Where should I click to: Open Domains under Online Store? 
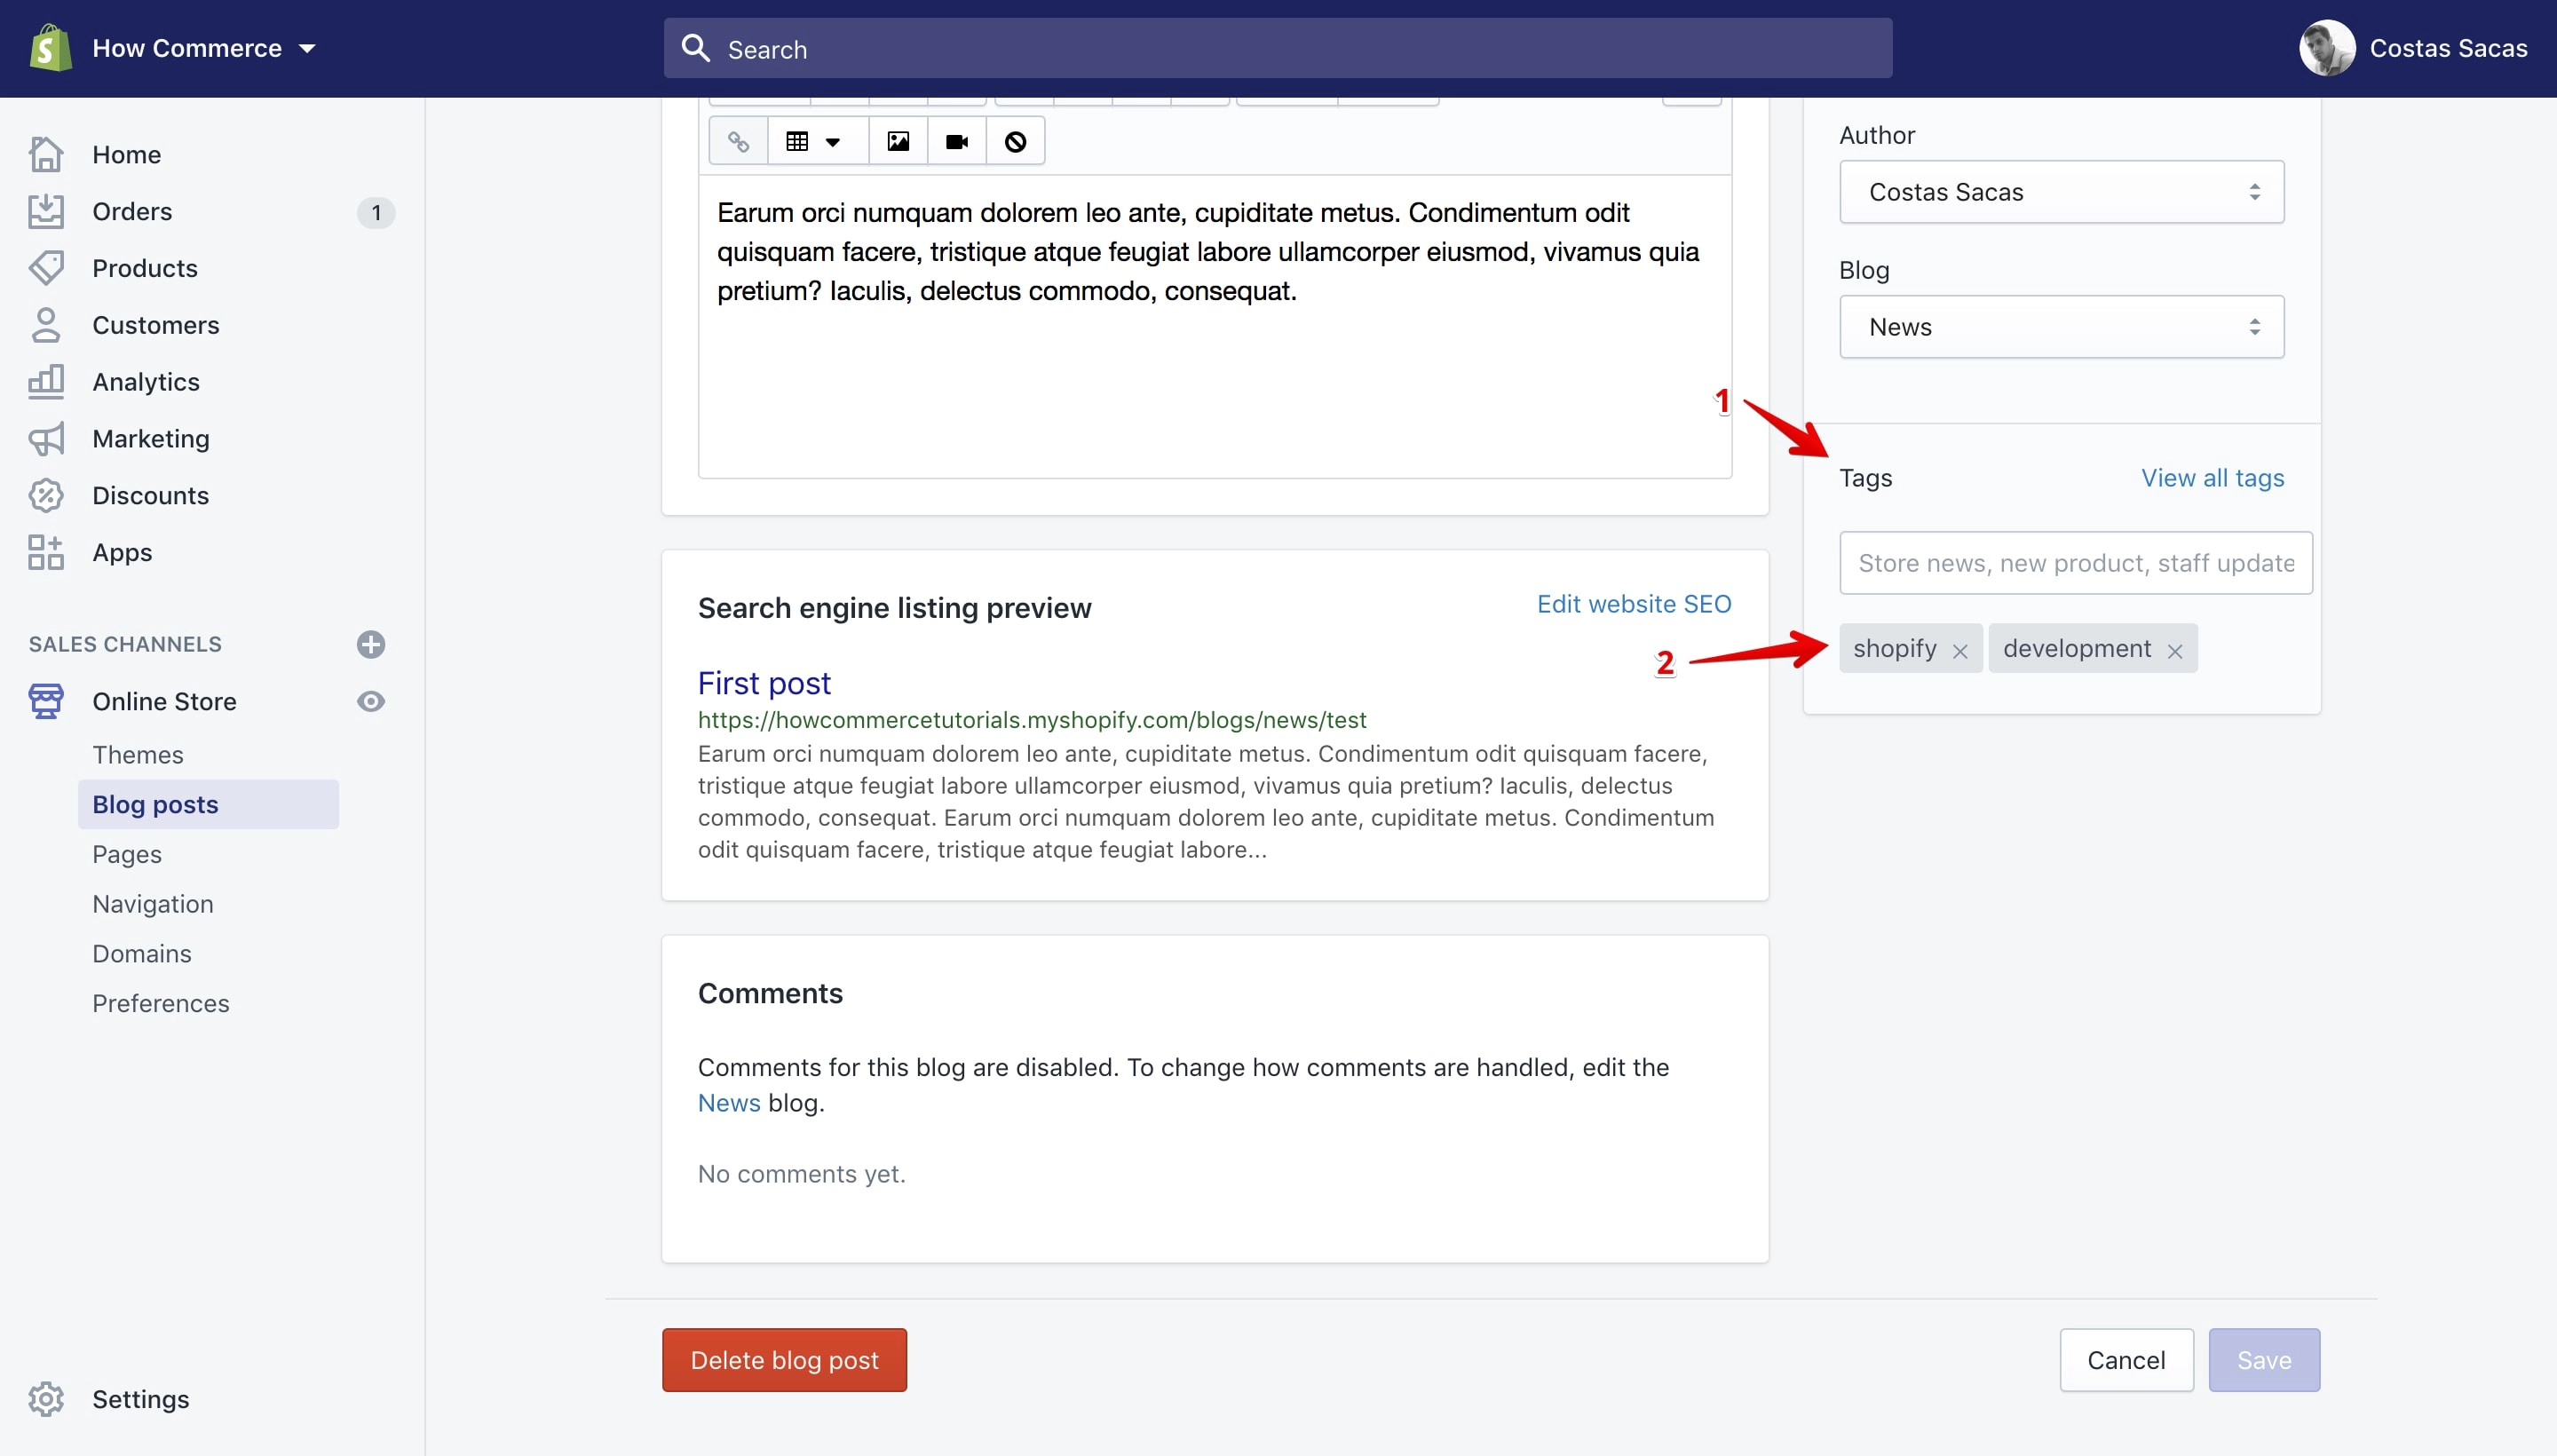click(x=142, y=954)
